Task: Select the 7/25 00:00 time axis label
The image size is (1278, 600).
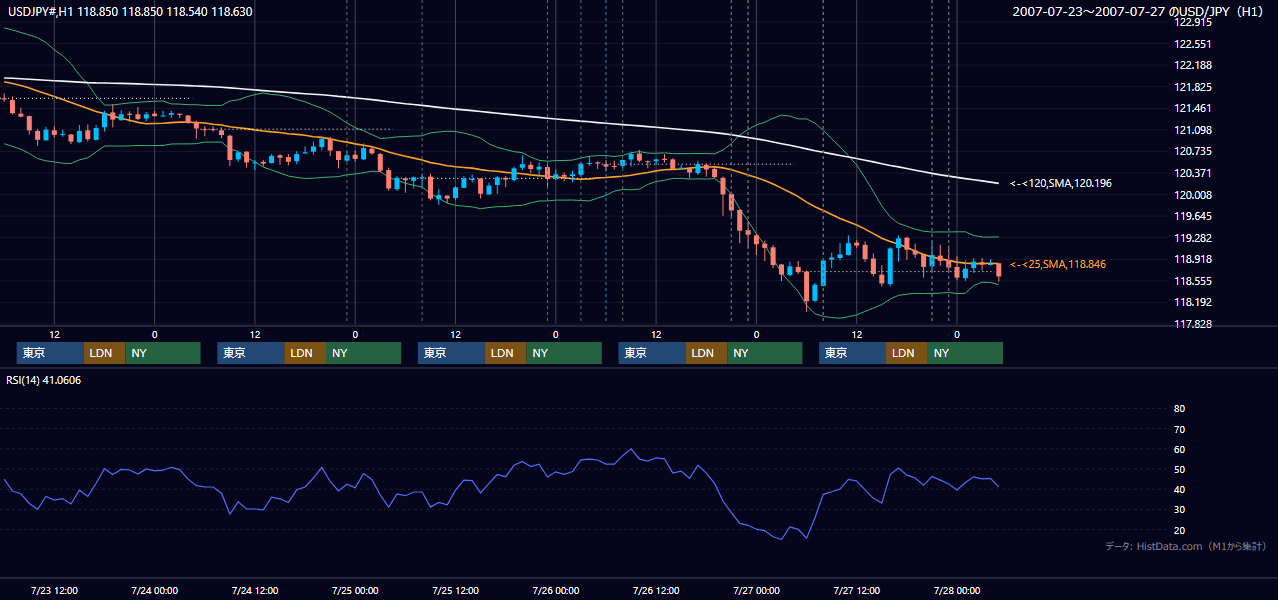Action: [355, 590]
